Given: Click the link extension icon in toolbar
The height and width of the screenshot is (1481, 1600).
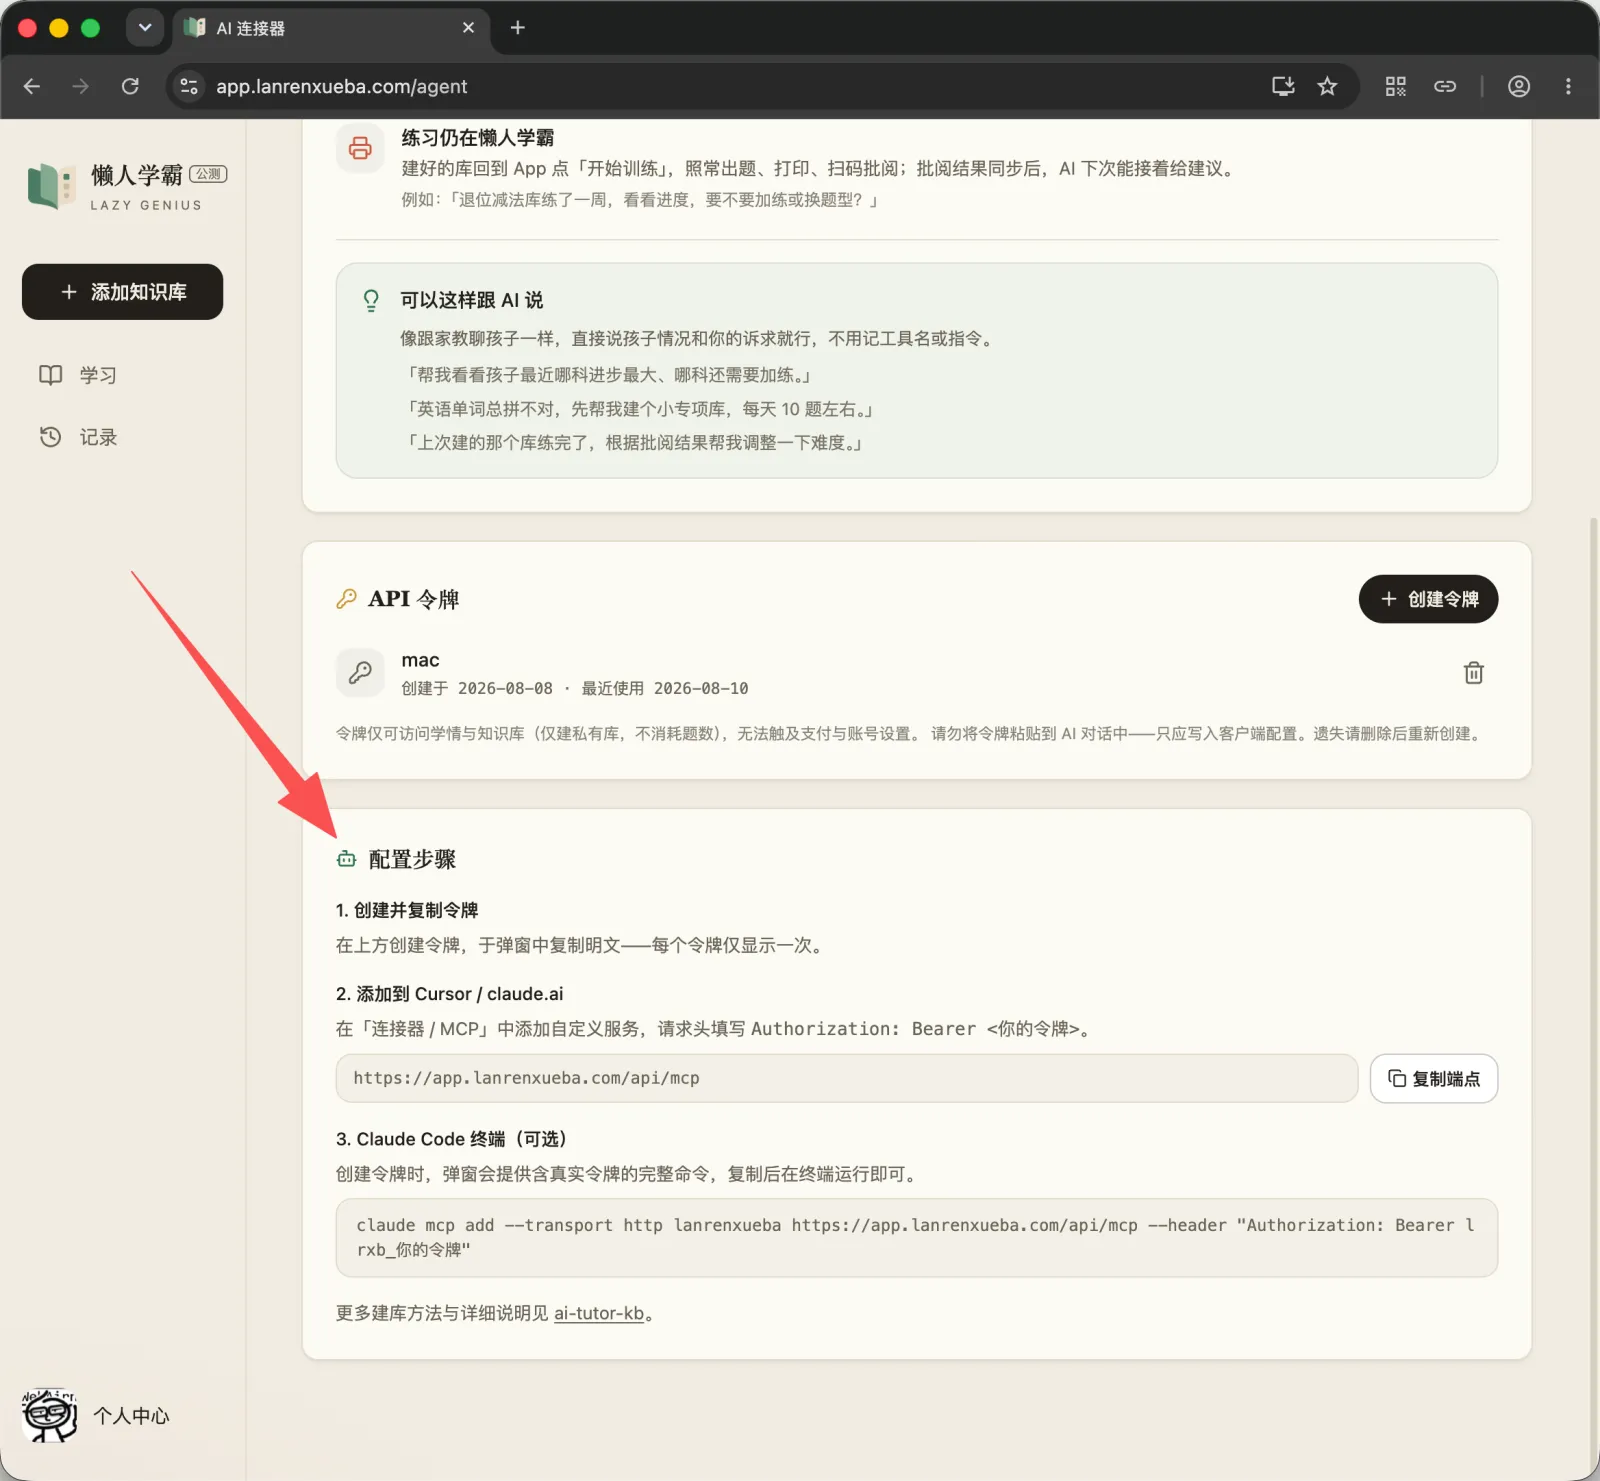Looking at the screenshot, I should pos(1445,86).
